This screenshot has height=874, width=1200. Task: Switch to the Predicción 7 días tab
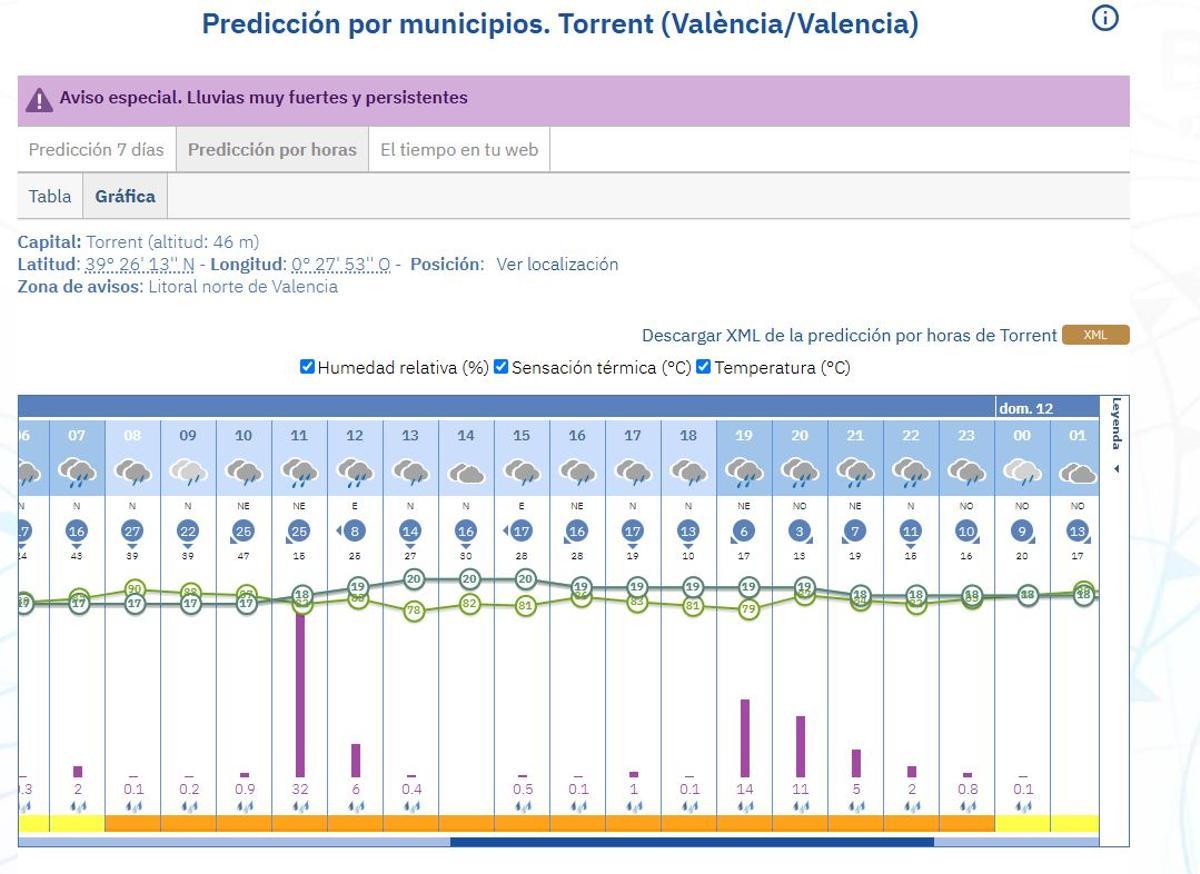click(94, 149)
